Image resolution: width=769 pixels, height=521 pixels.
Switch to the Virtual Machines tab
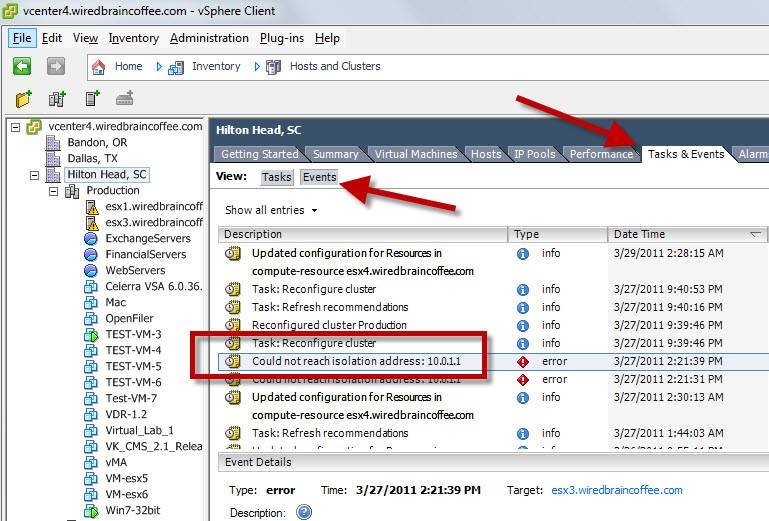pyautogui.click(x=416, y=154)
